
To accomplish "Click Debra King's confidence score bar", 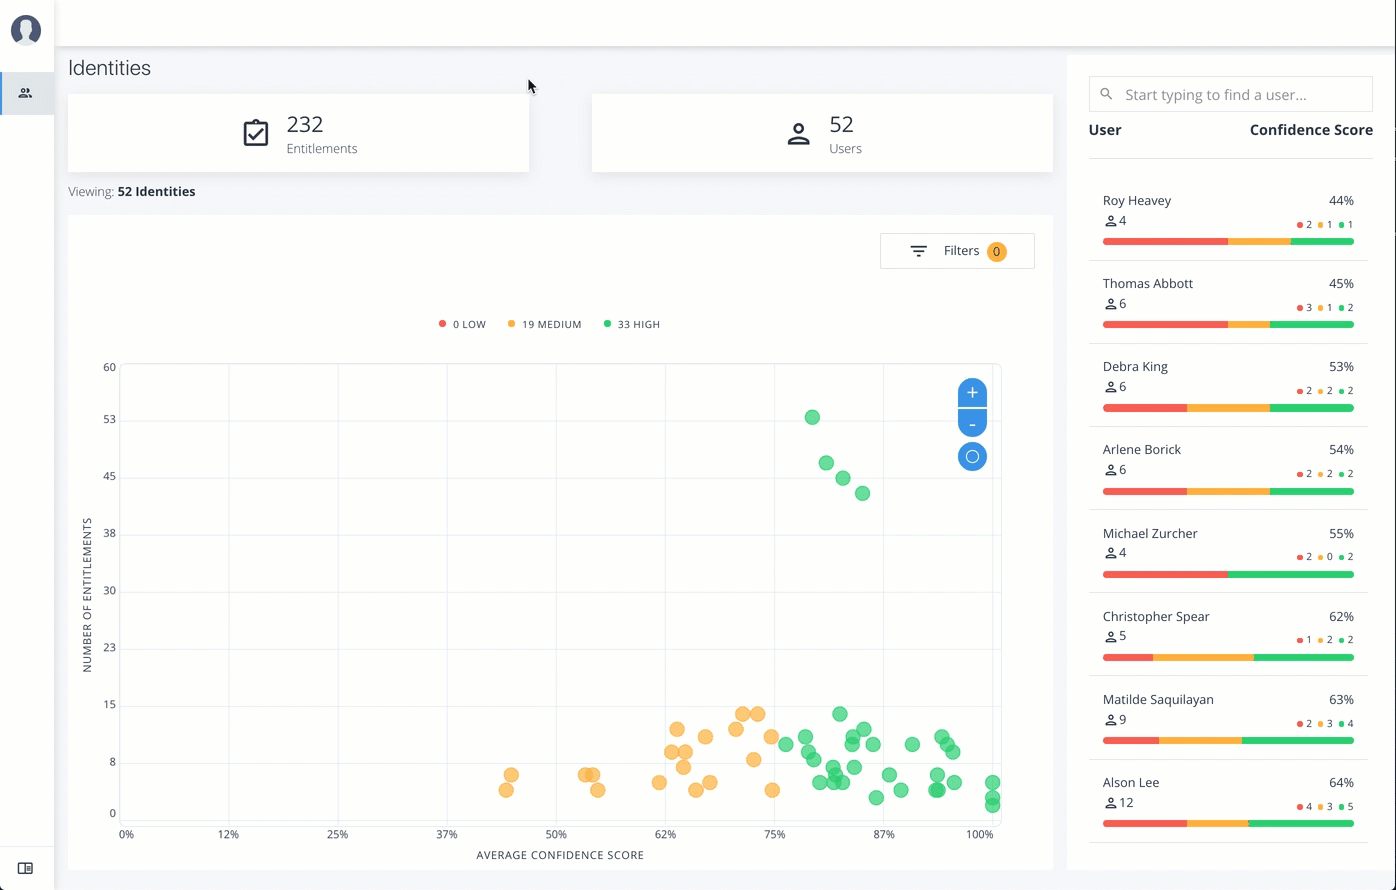I will click(1228, 408).
